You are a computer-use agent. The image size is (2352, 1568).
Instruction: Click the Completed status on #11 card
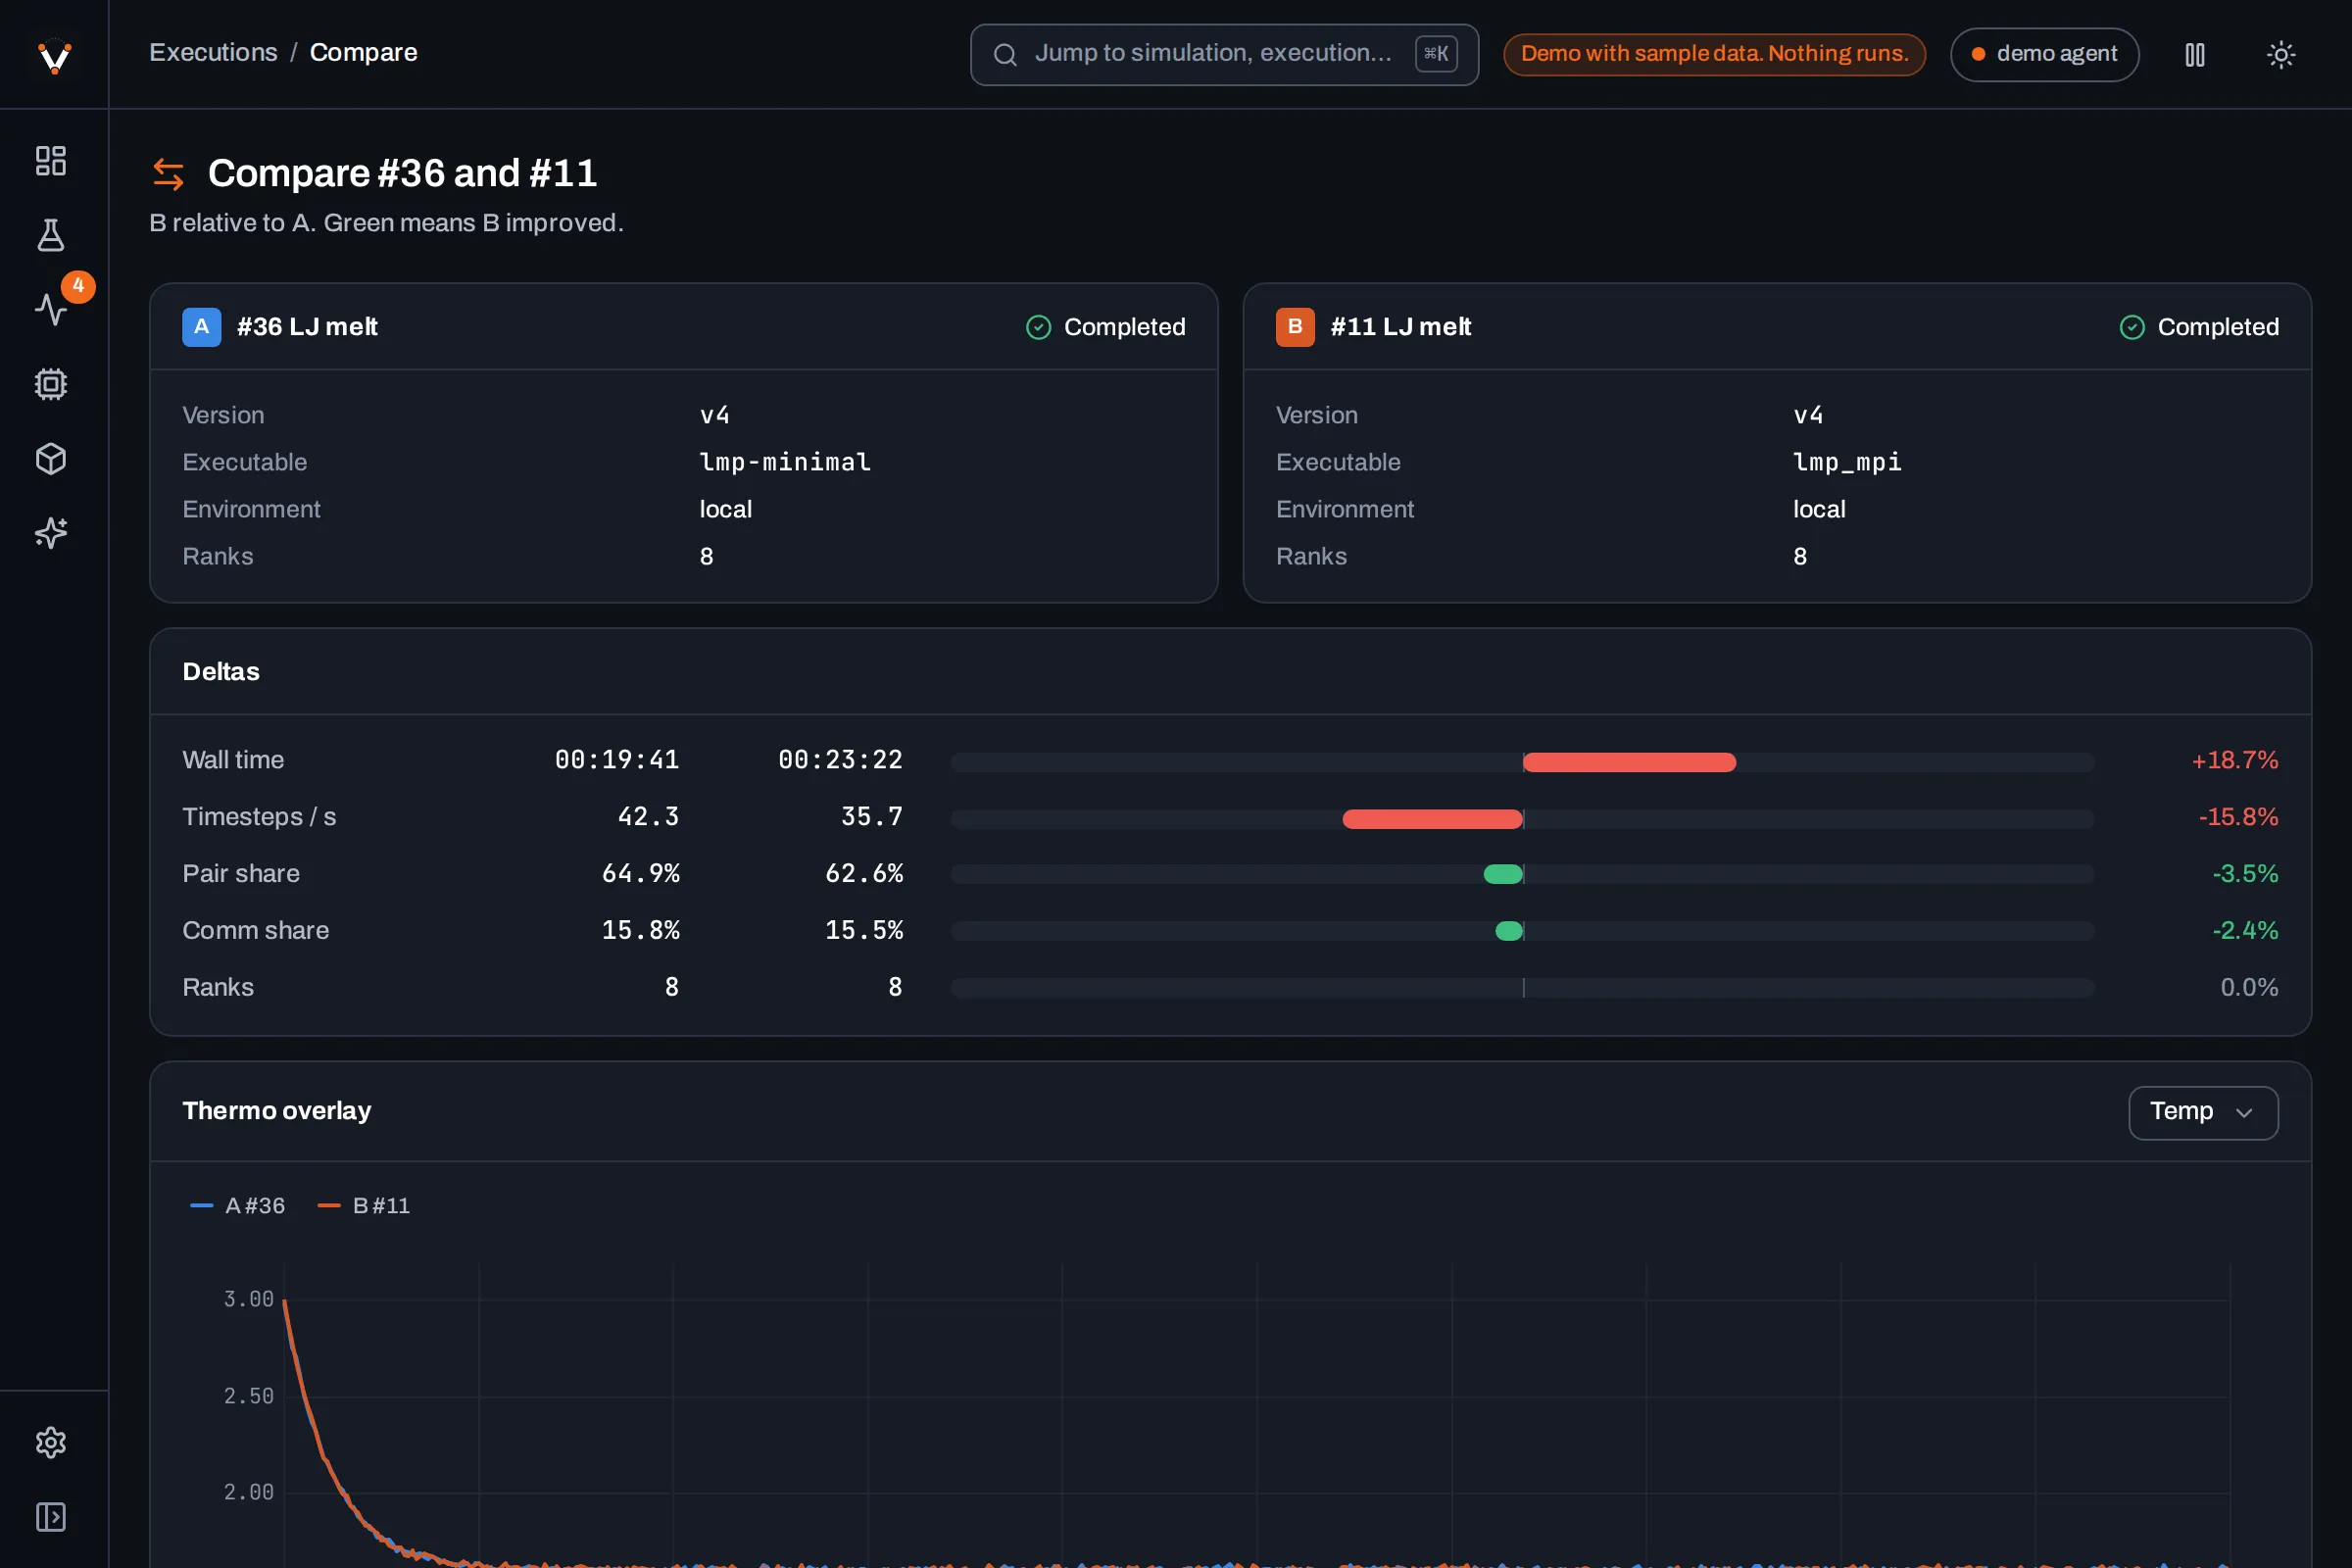pos(2199,327)
